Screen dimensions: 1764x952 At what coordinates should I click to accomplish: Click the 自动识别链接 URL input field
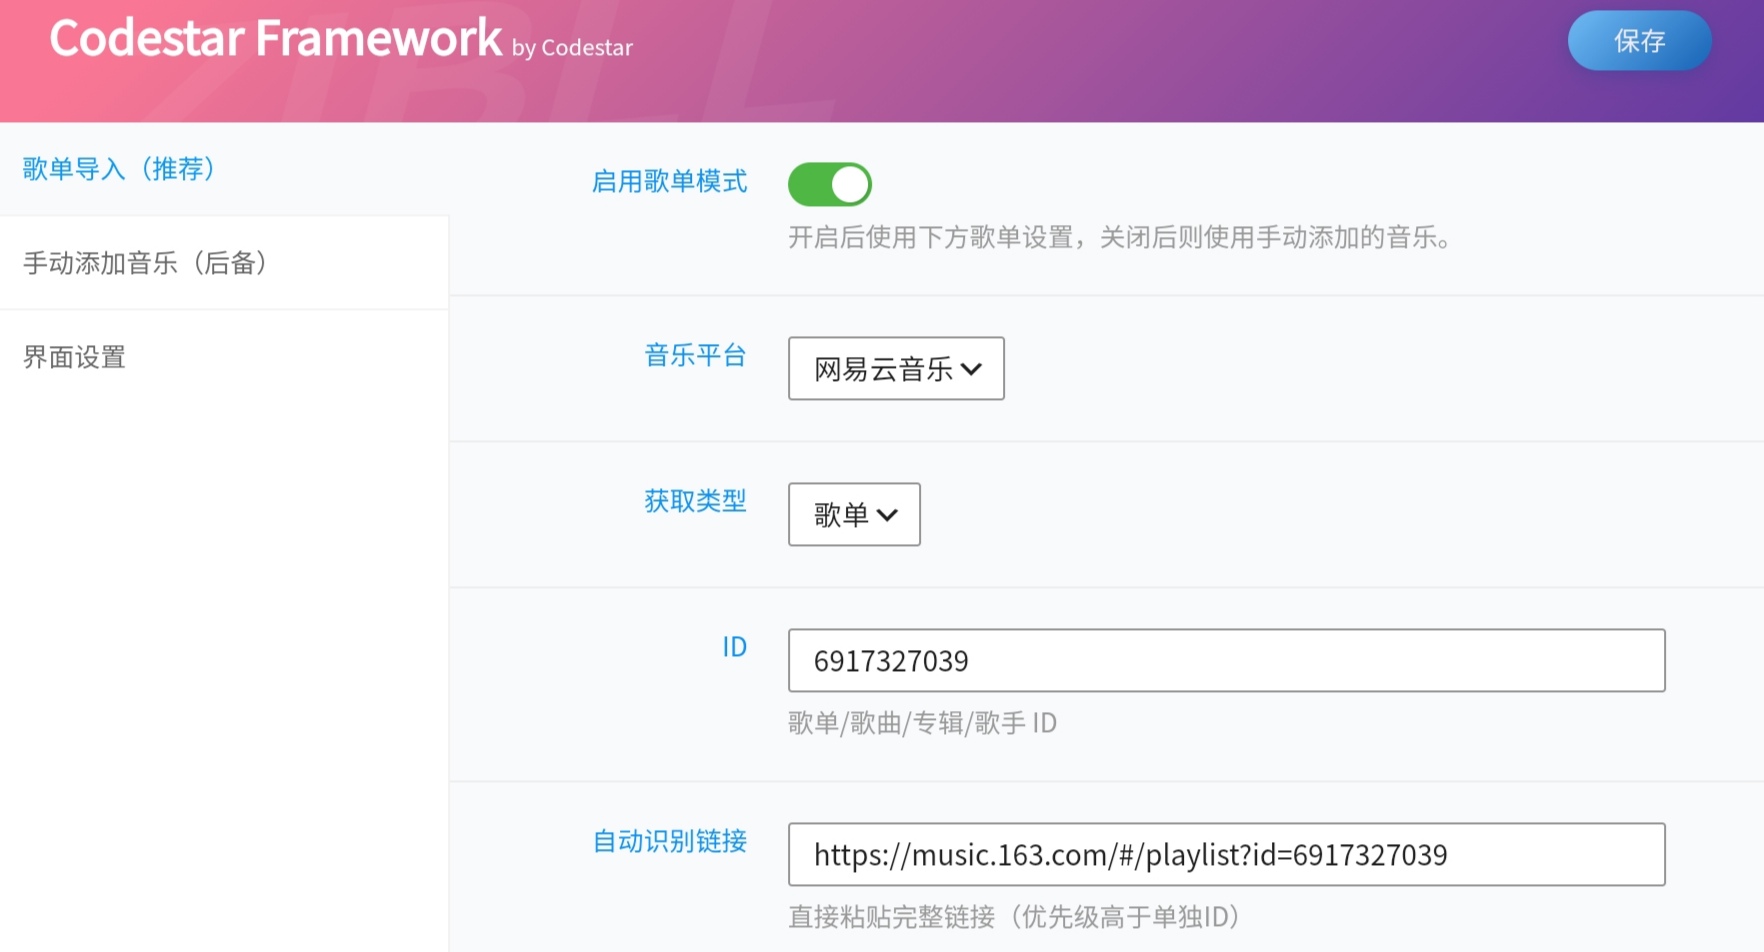tap(1227, 855)
